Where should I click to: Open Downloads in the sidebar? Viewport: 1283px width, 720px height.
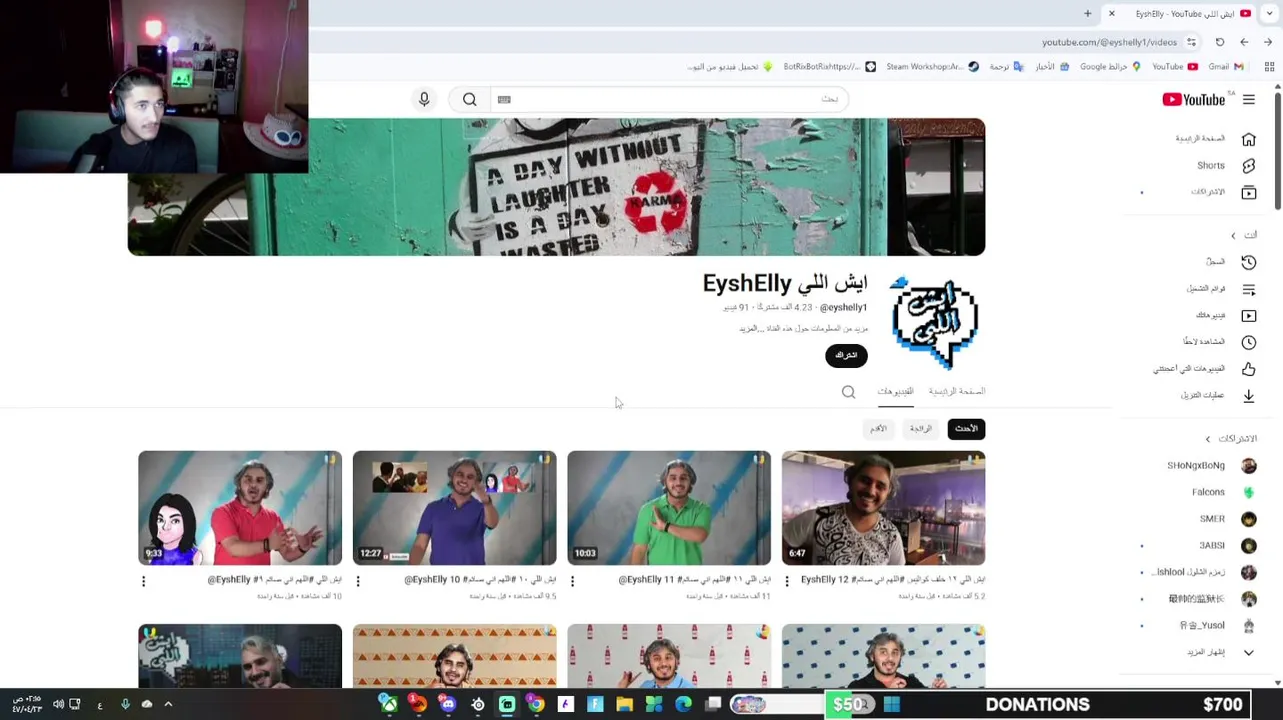pyautogui.click(x=1216, y=395)
